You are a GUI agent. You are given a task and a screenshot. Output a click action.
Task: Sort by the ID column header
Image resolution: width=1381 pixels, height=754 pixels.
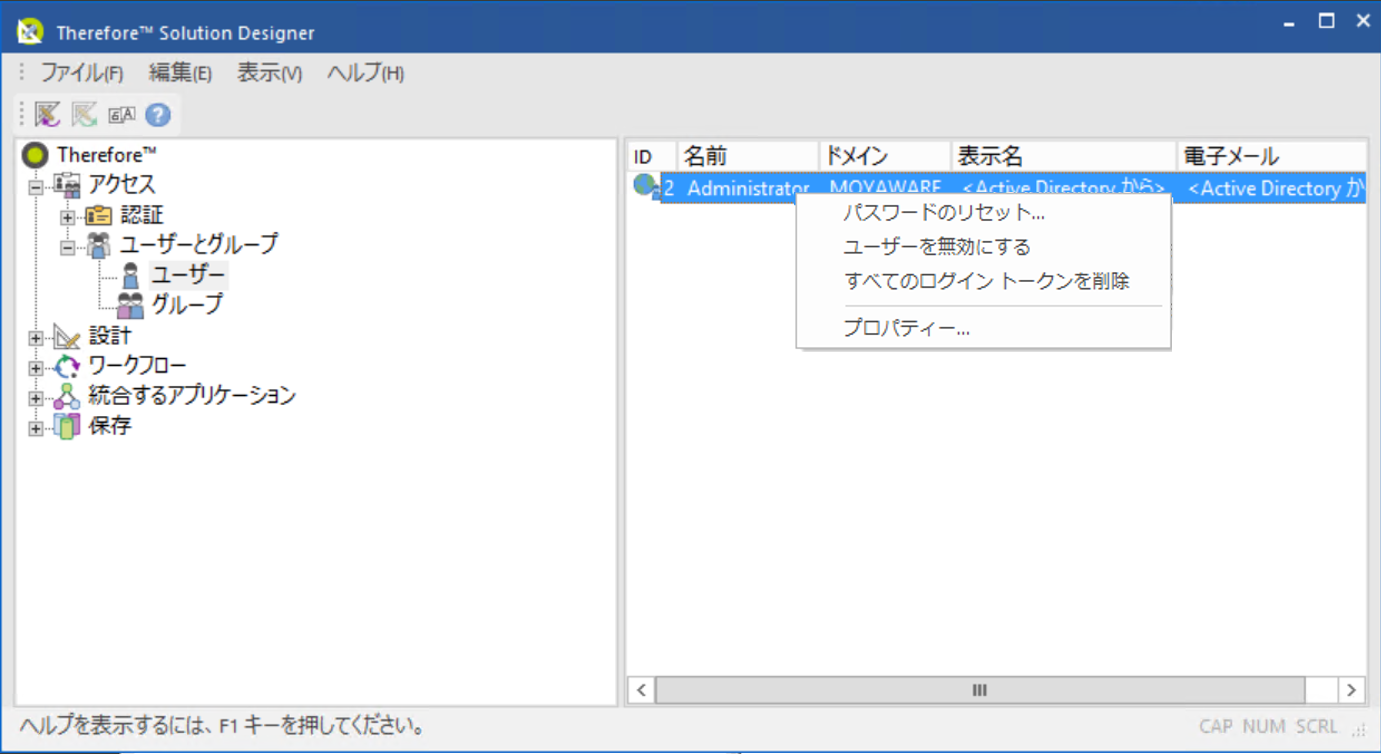click(x=651, y=157)
